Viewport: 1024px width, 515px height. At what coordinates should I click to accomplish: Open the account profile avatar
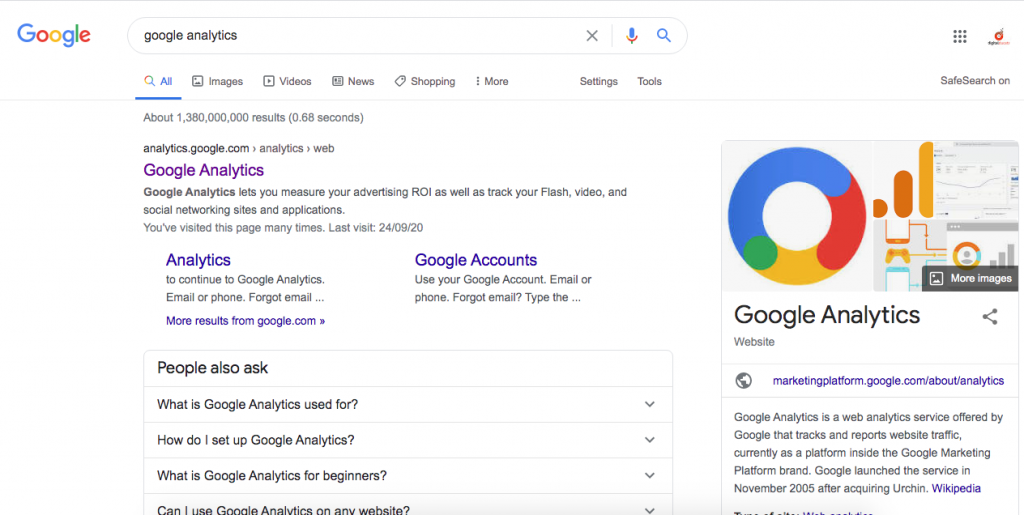coord(999,37)
